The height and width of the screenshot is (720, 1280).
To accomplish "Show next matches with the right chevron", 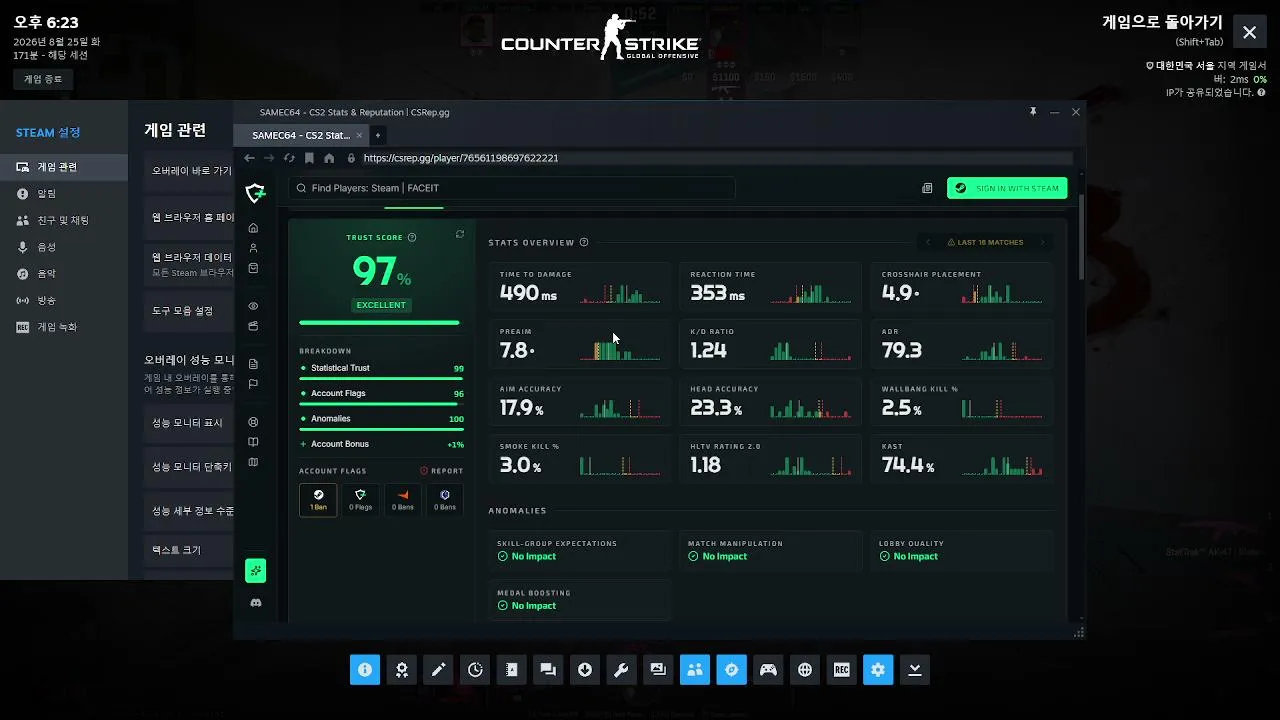I will (x=1042, y=242).
